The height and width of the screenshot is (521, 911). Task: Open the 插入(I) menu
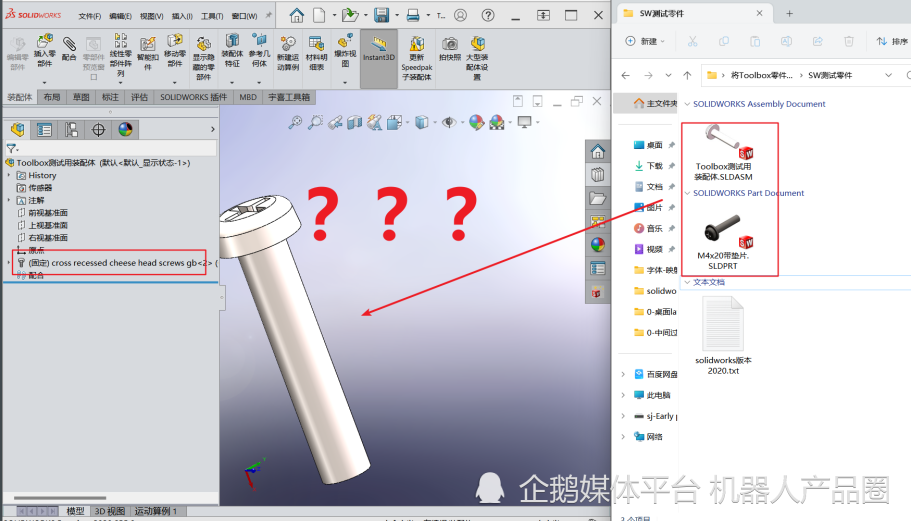pos(182,16)
